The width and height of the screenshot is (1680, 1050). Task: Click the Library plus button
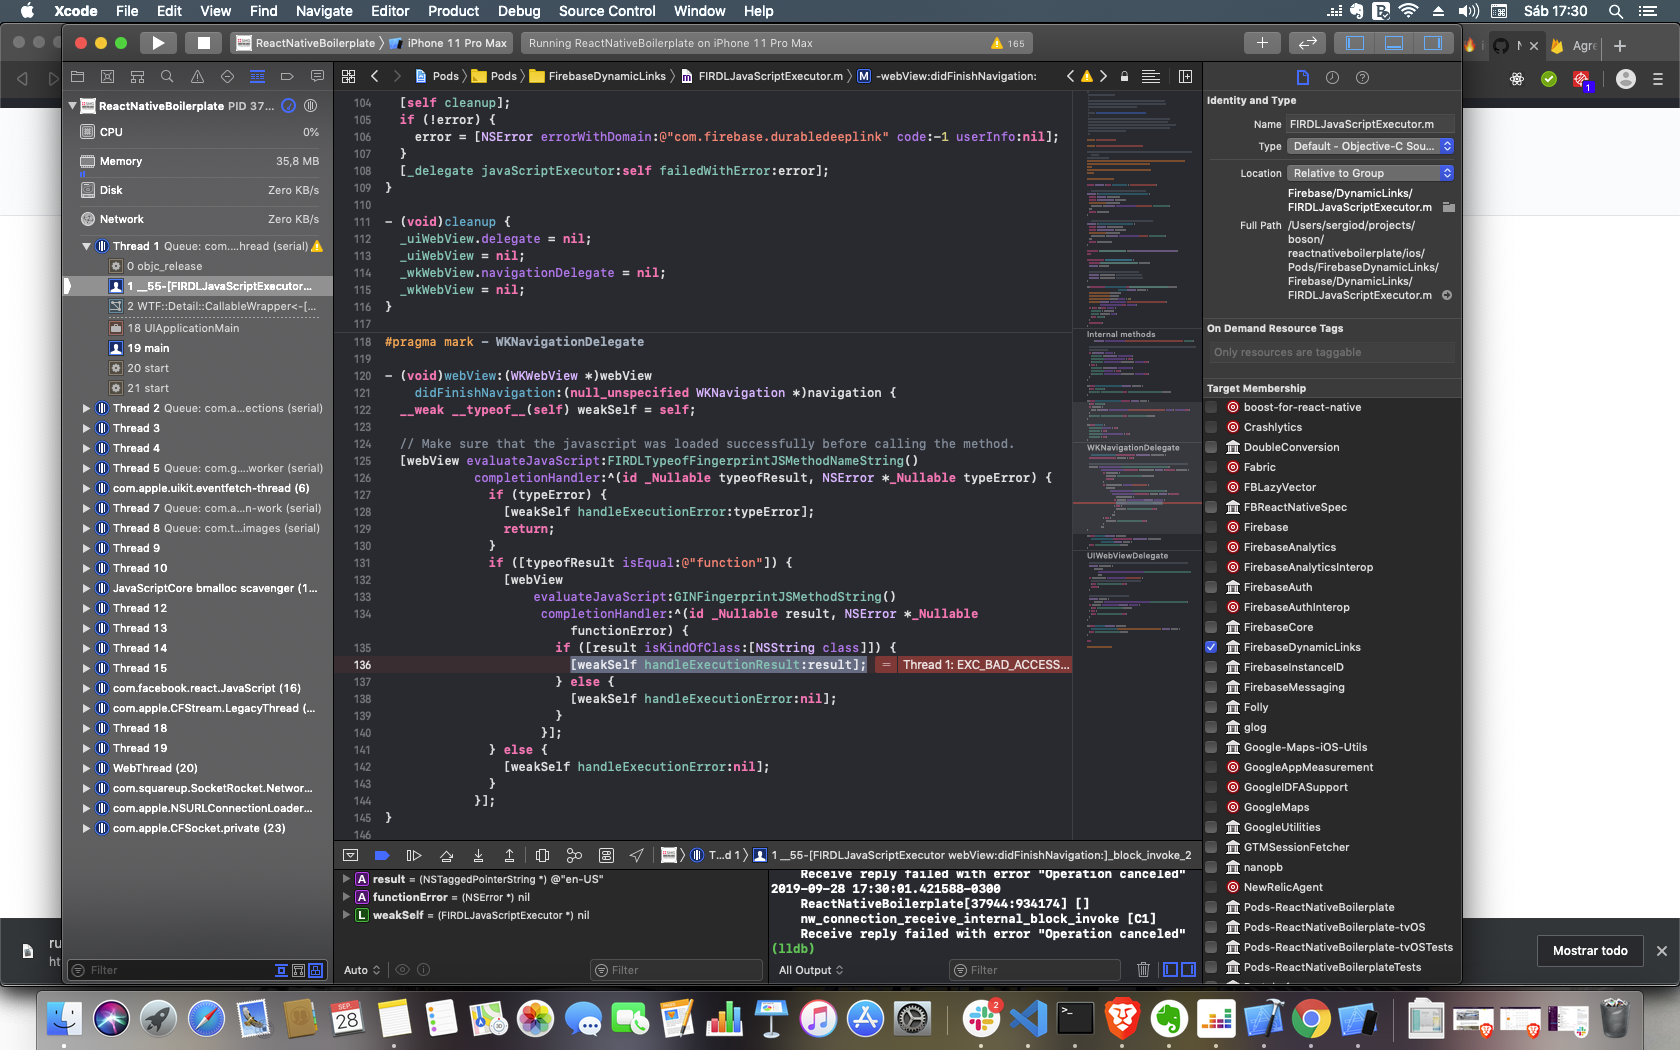[1262, 43]
